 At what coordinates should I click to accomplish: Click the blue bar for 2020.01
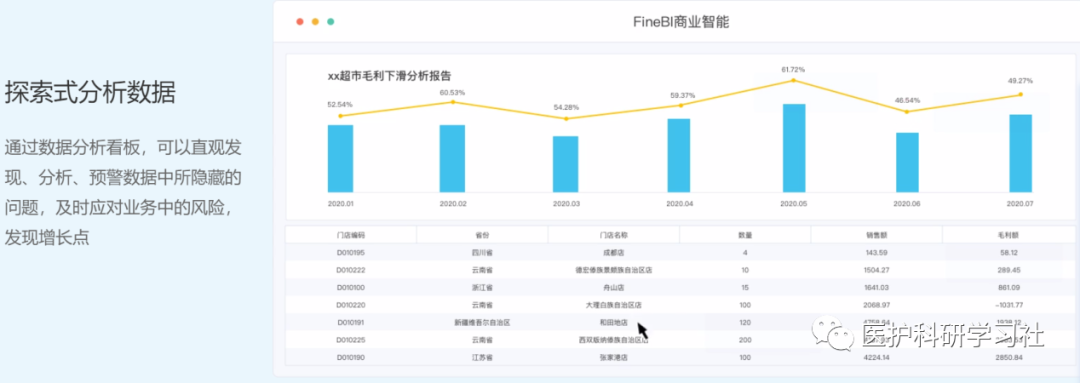[340, 158]
